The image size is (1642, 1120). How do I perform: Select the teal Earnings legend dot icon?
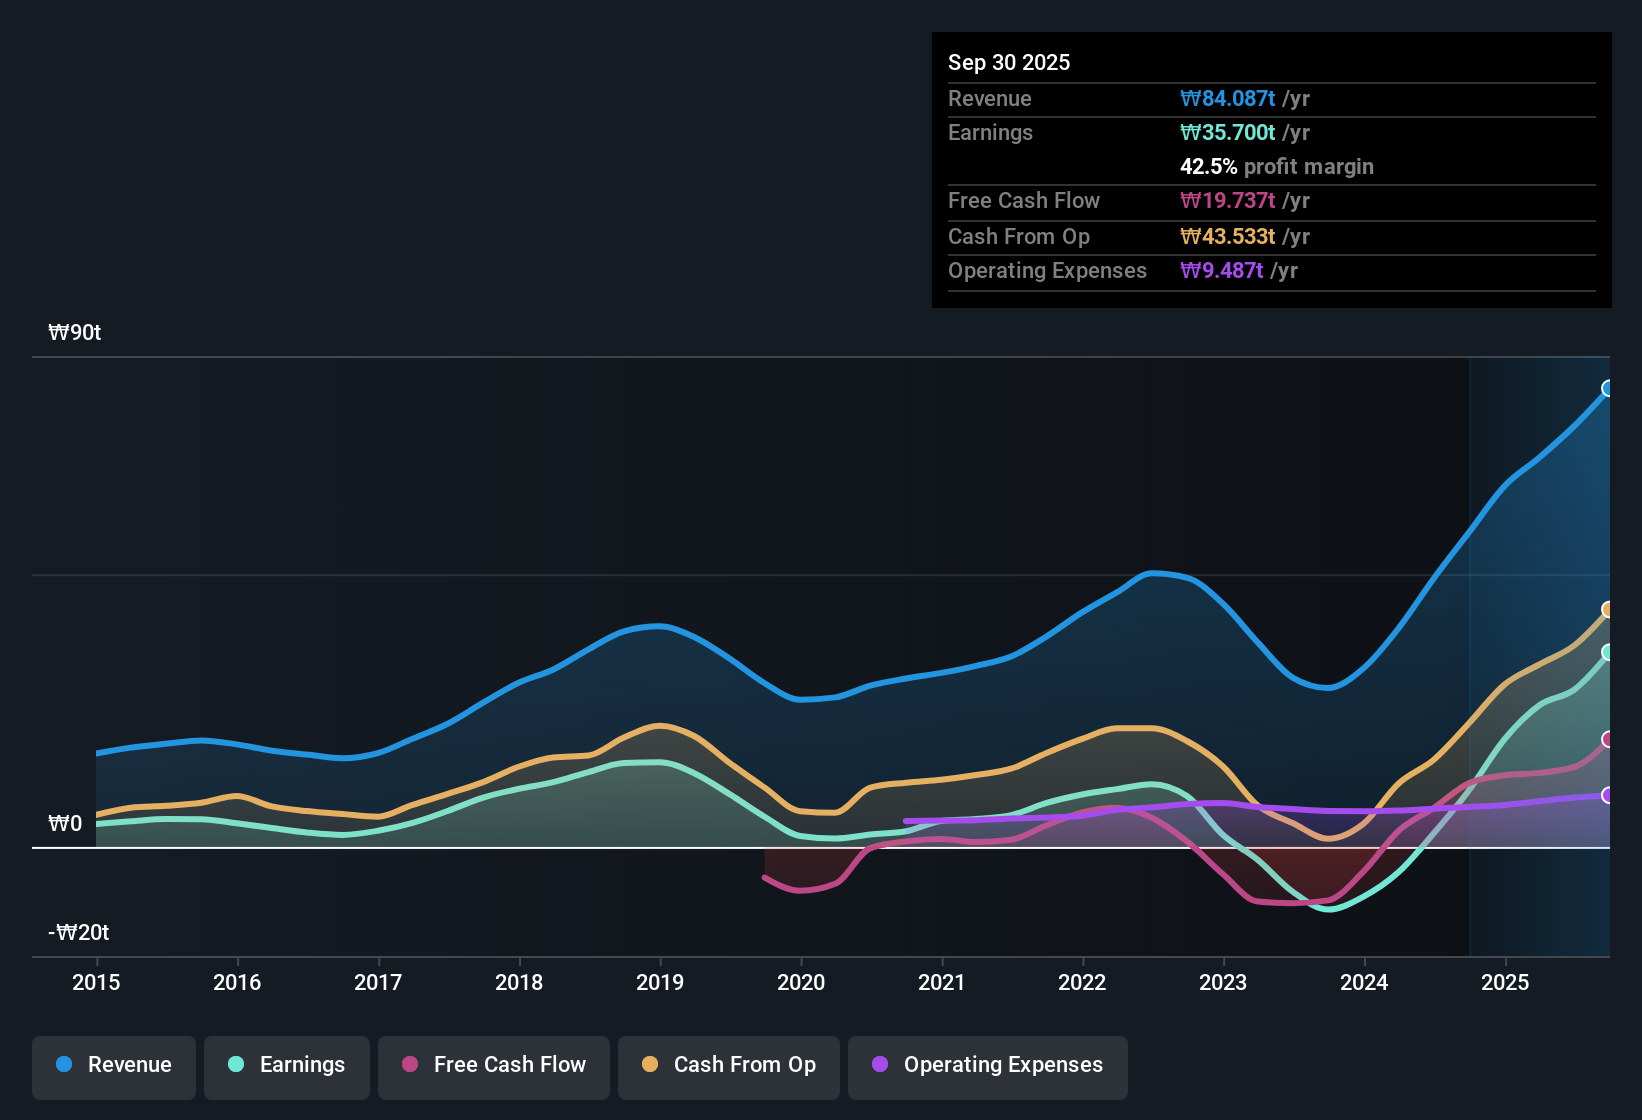click(x=236, y=1065)
